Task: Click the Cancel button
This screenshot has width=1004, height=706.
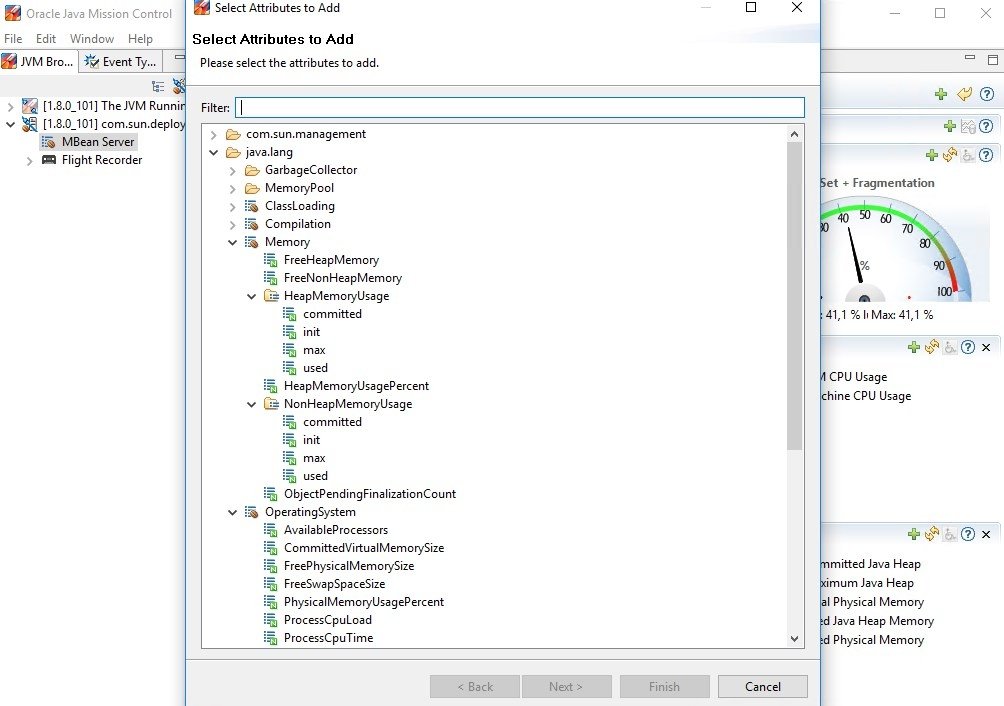Action: pyautogui.click(x=763, y=687)
